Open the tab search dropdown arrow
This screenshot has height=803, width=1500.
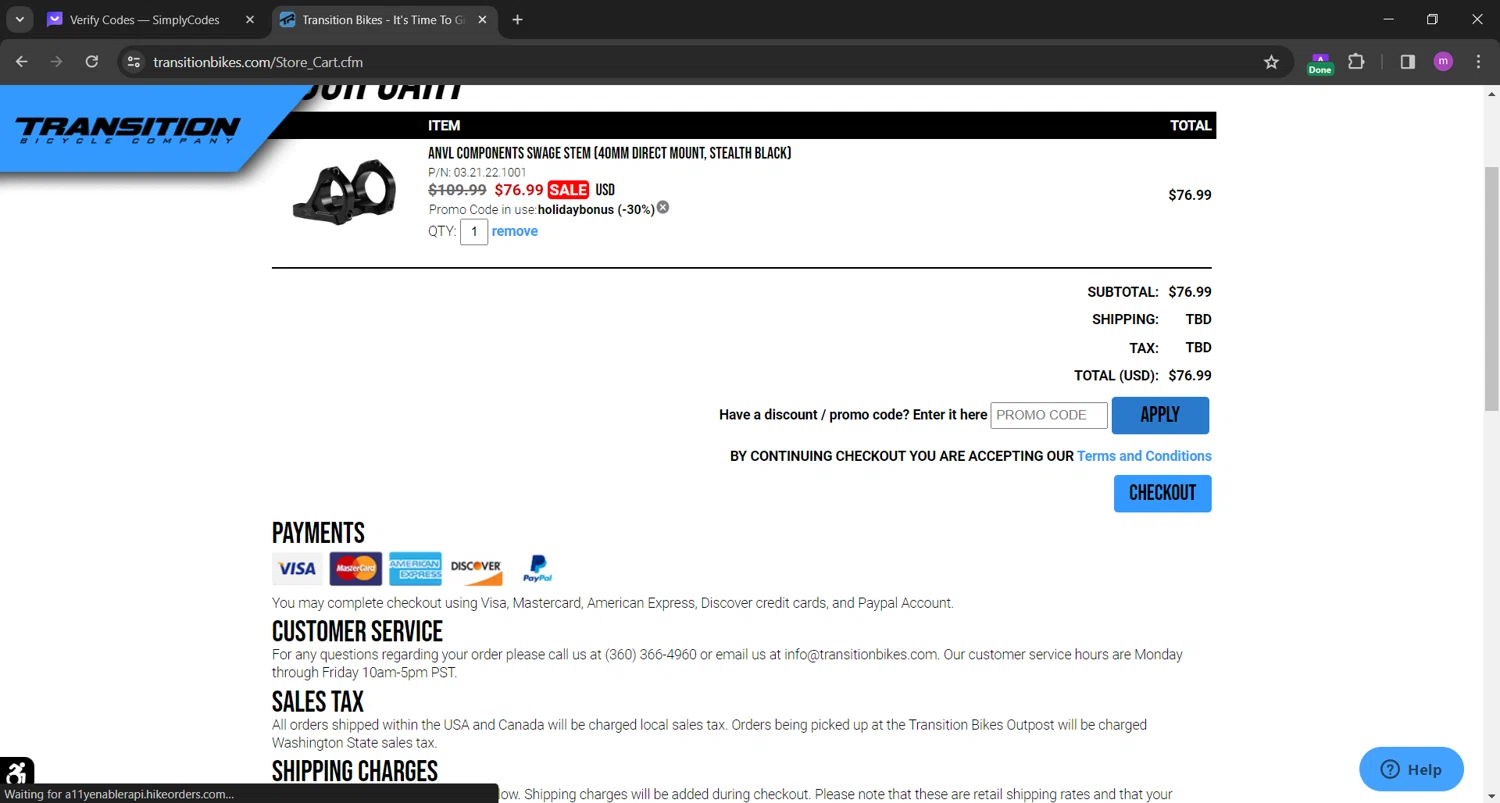coord(19,19)
